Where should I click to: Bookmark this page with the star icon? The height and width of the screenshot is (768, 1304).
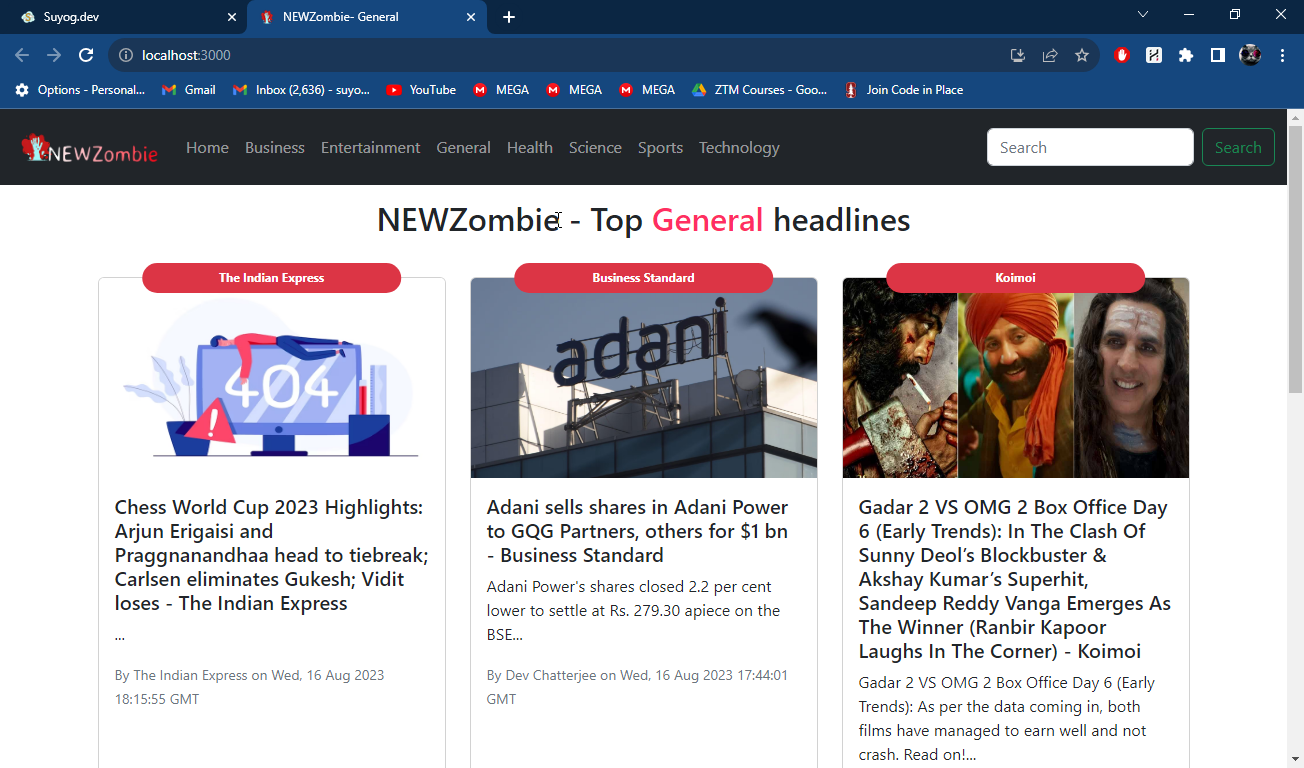point(1082,55)
